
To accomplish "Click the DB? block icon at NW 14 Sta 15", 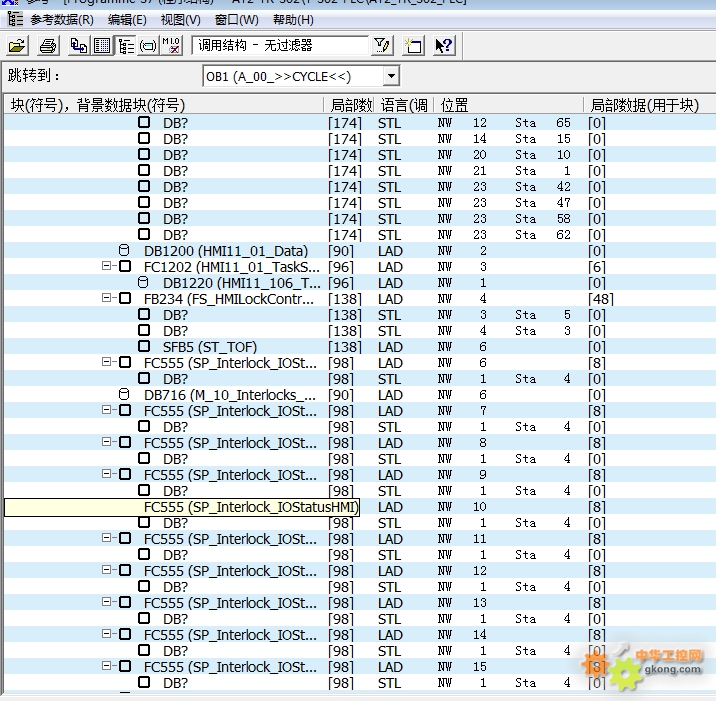I will tap(144, 138).
